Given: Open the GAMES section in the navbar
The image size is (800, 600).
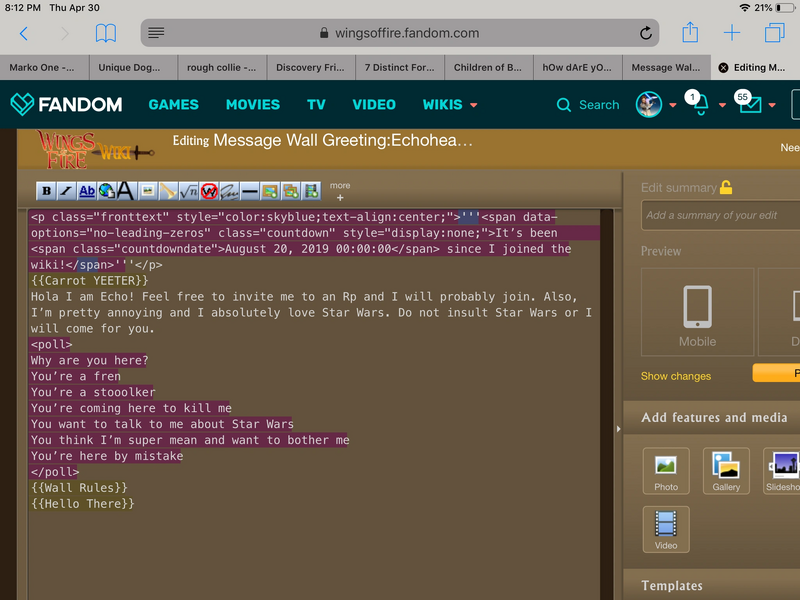Looking at the screenshot, I should click(x=173, y=104).
